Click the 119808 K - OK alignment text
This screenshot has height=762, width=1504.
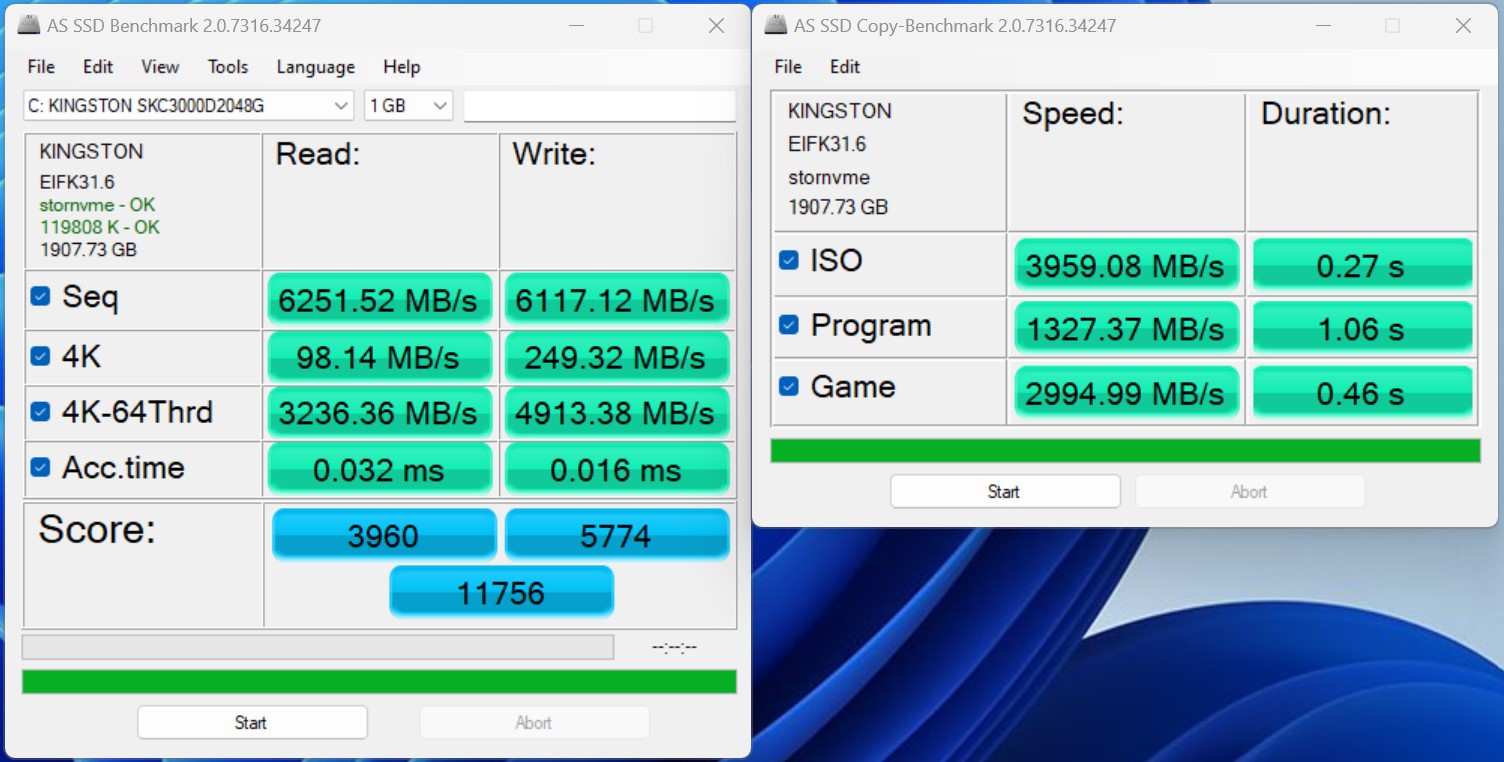(99, 227)
